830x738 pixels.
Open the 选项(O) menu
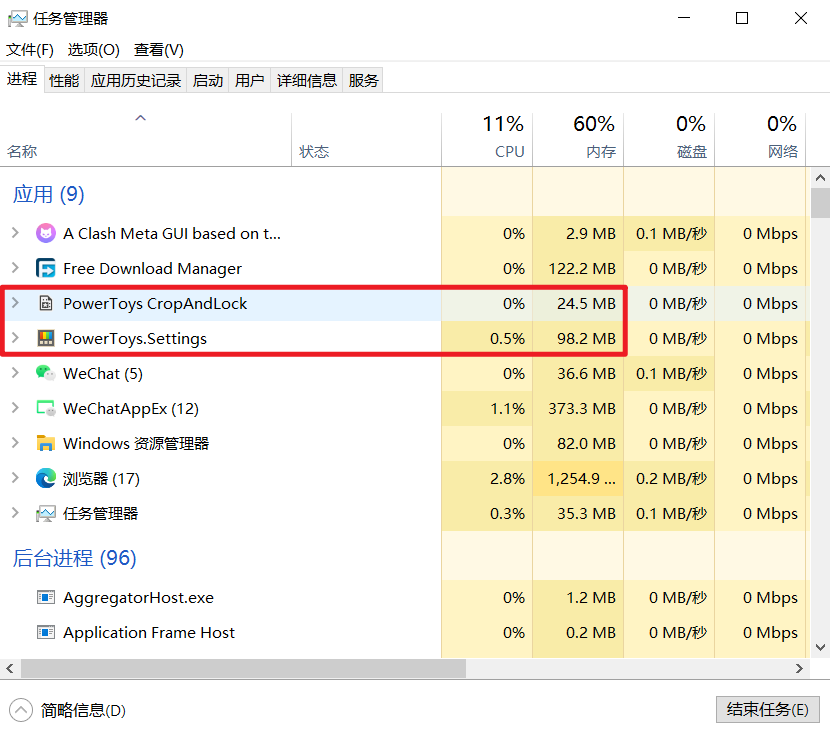(x=94, y=50)
